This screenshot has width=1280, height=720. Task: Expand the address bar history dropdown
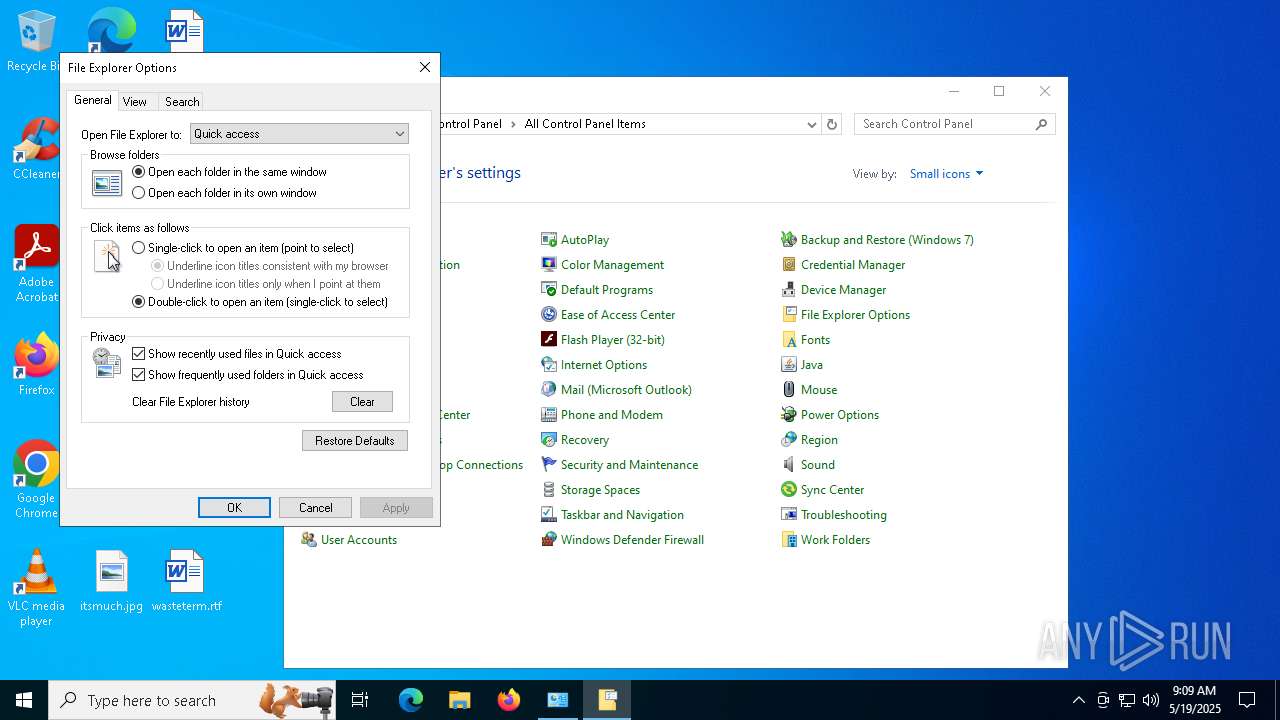(x=811, y=124)
